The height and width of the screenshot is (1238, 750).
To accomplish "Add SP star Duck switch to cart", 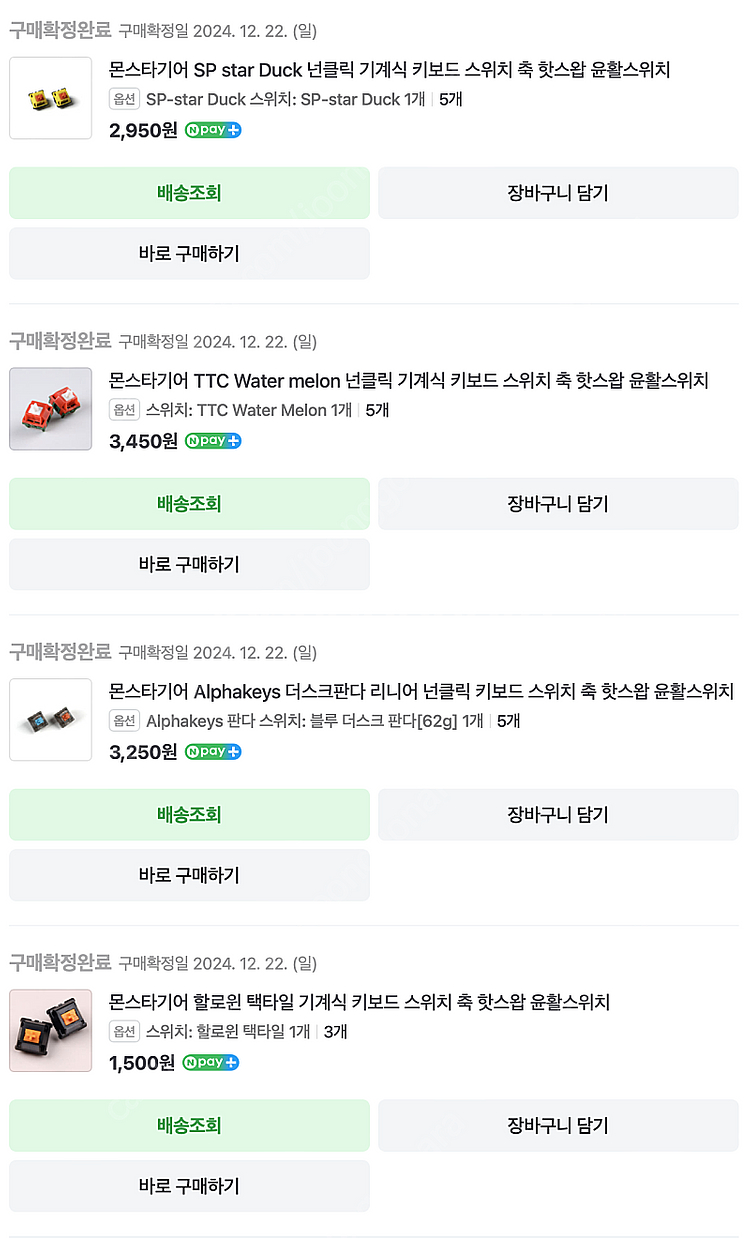I will coord(558,193).
